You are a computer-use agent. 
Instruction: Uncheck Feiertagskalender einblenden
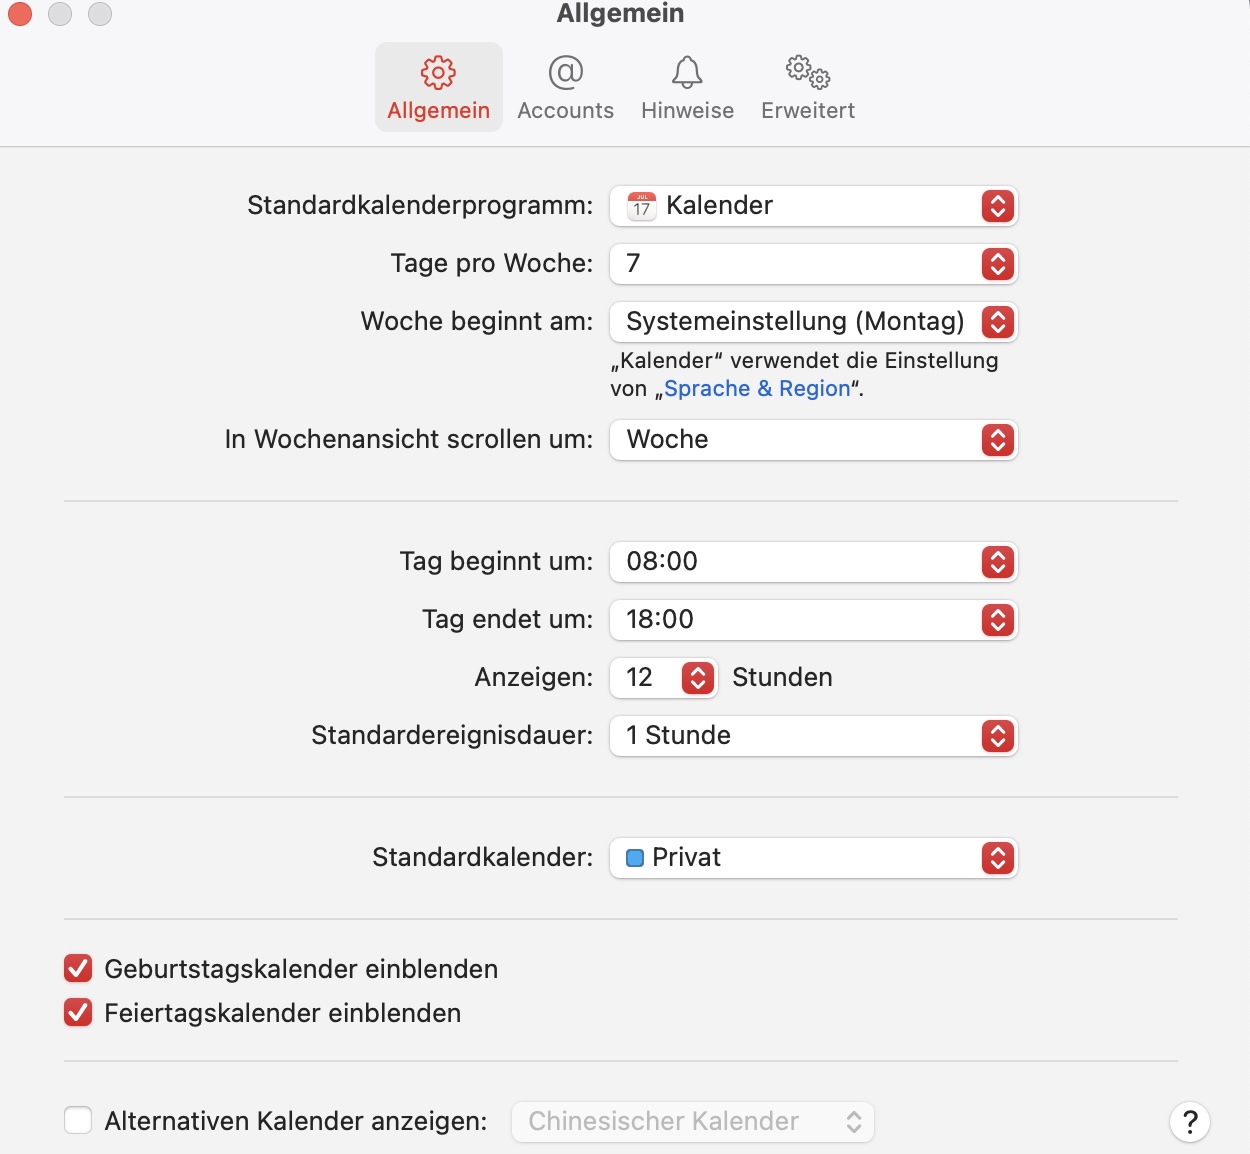point(78,1013)
